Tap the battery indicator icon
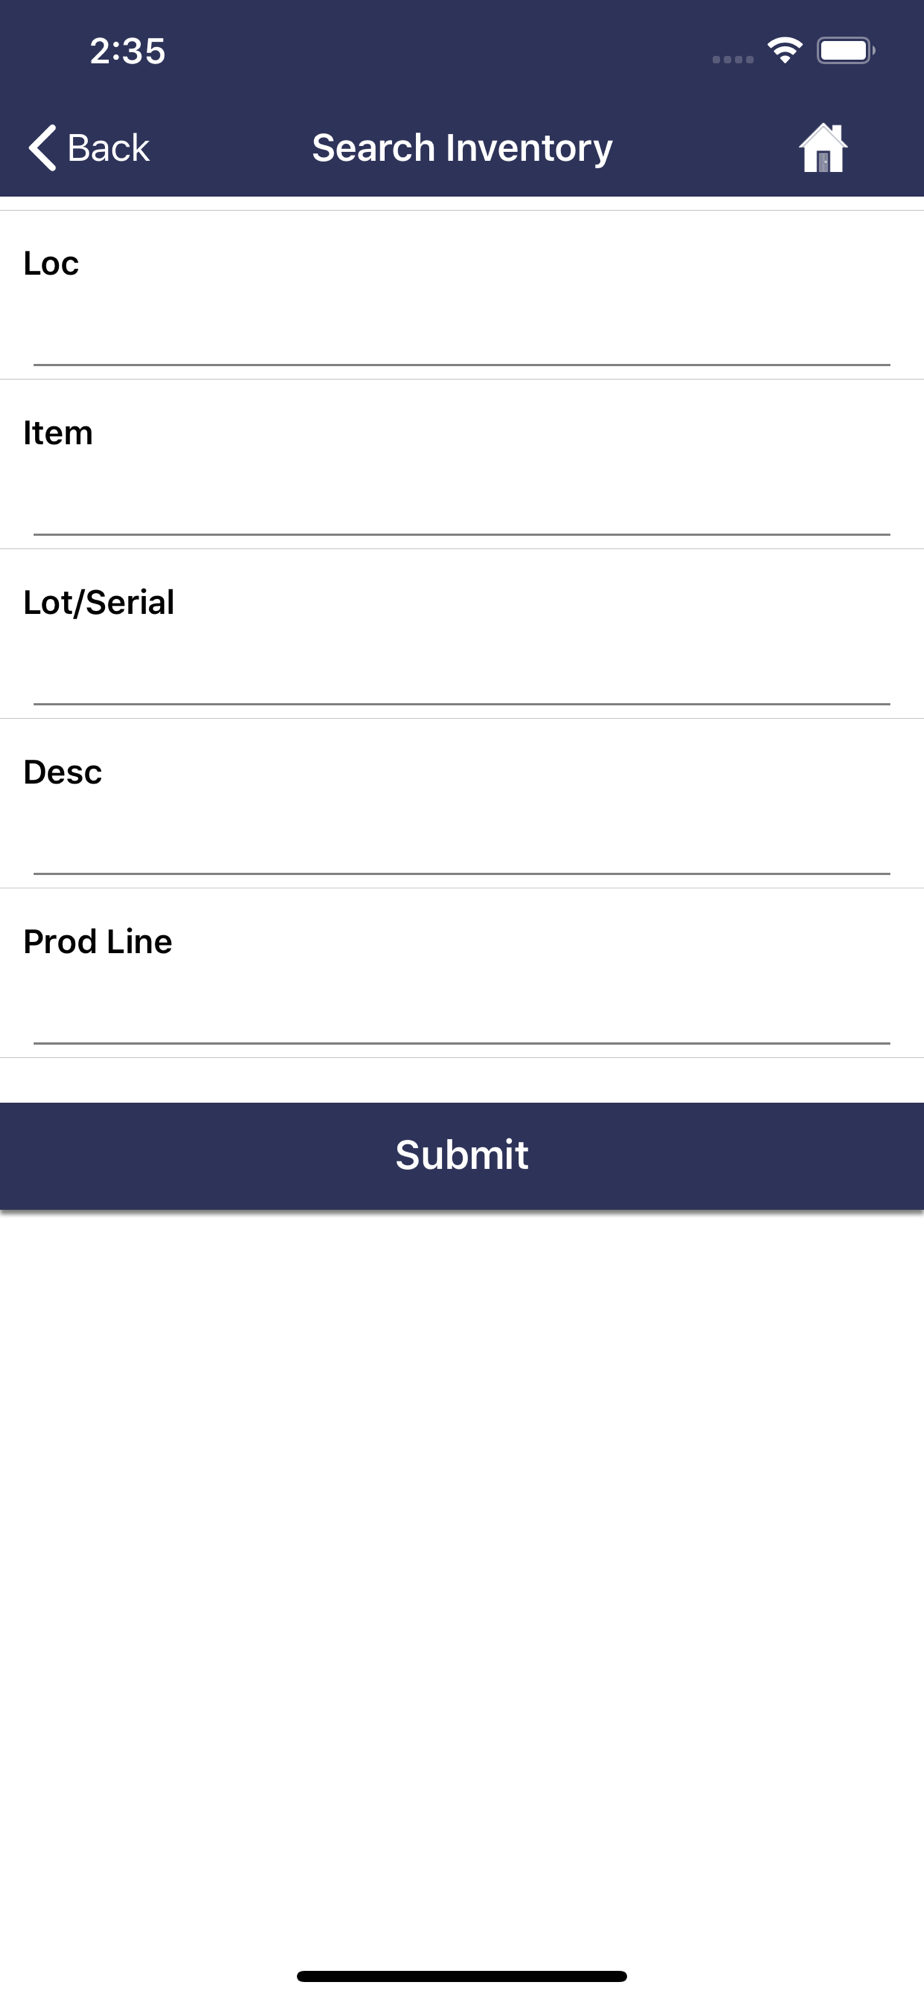The image size is (924, 2000). [x=846, y=50]
